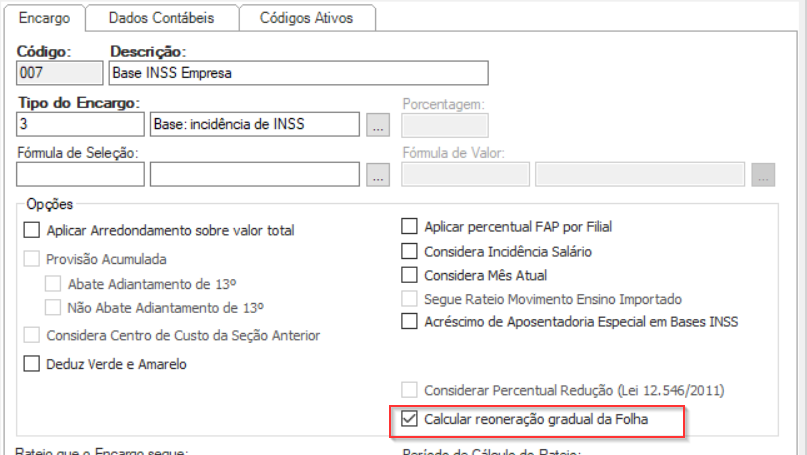Uncheck Calcular reoneração gradual da Folha
The image size is (807, 455).
(409, 420)
